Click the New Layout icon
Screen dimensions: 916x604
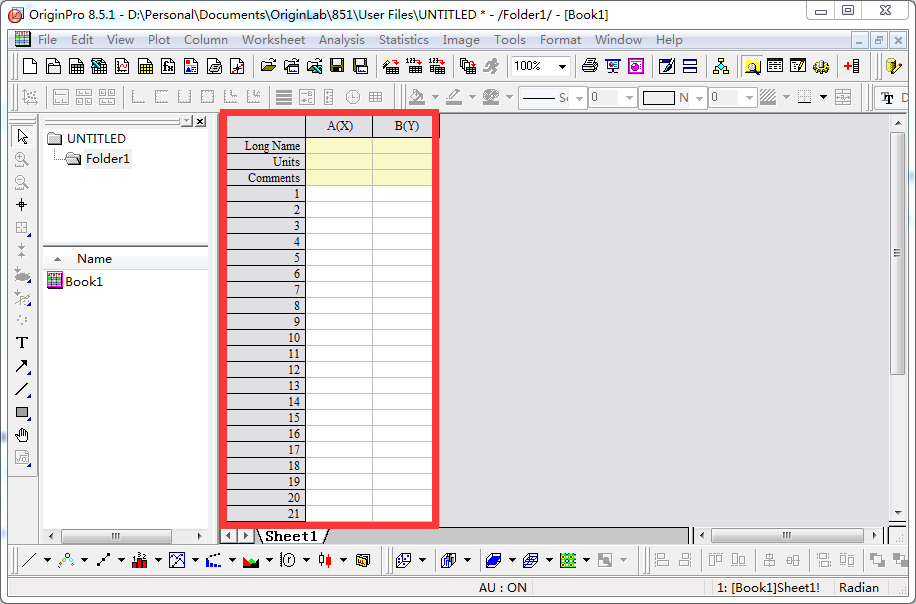191,66
